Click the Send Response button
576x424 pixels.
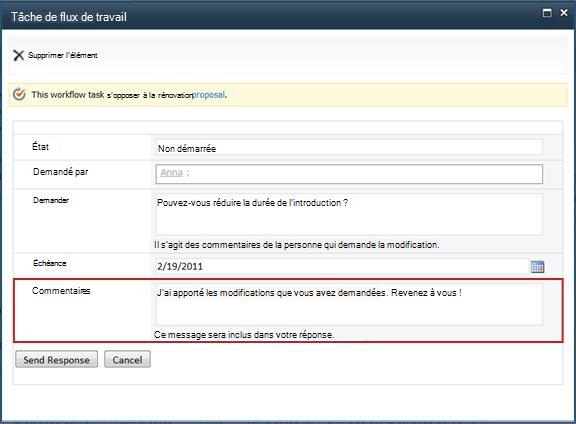click(x=57, y=359)
